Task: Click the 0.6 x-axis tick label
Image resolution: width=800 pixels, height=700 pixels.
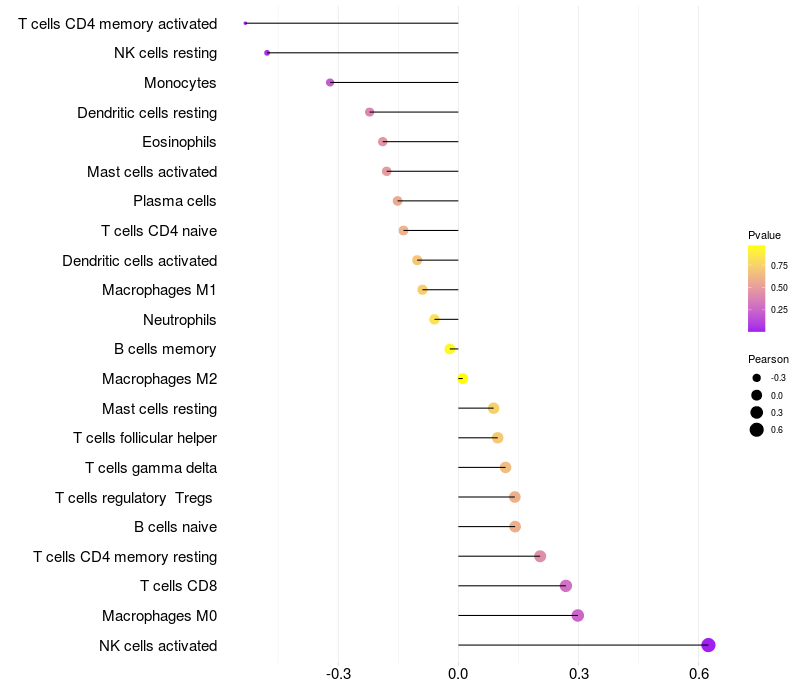Action: click(x=699, y=674)
